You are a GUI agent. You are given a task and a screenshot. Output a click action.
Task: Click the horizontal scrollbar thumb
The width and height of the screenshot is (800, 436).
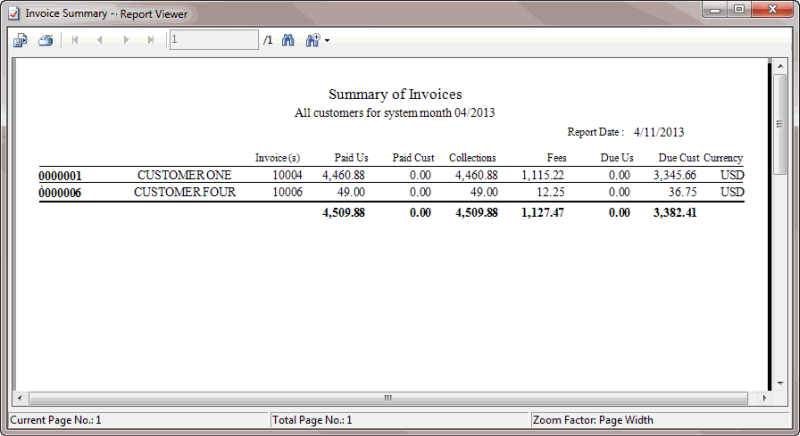[388, 398]
